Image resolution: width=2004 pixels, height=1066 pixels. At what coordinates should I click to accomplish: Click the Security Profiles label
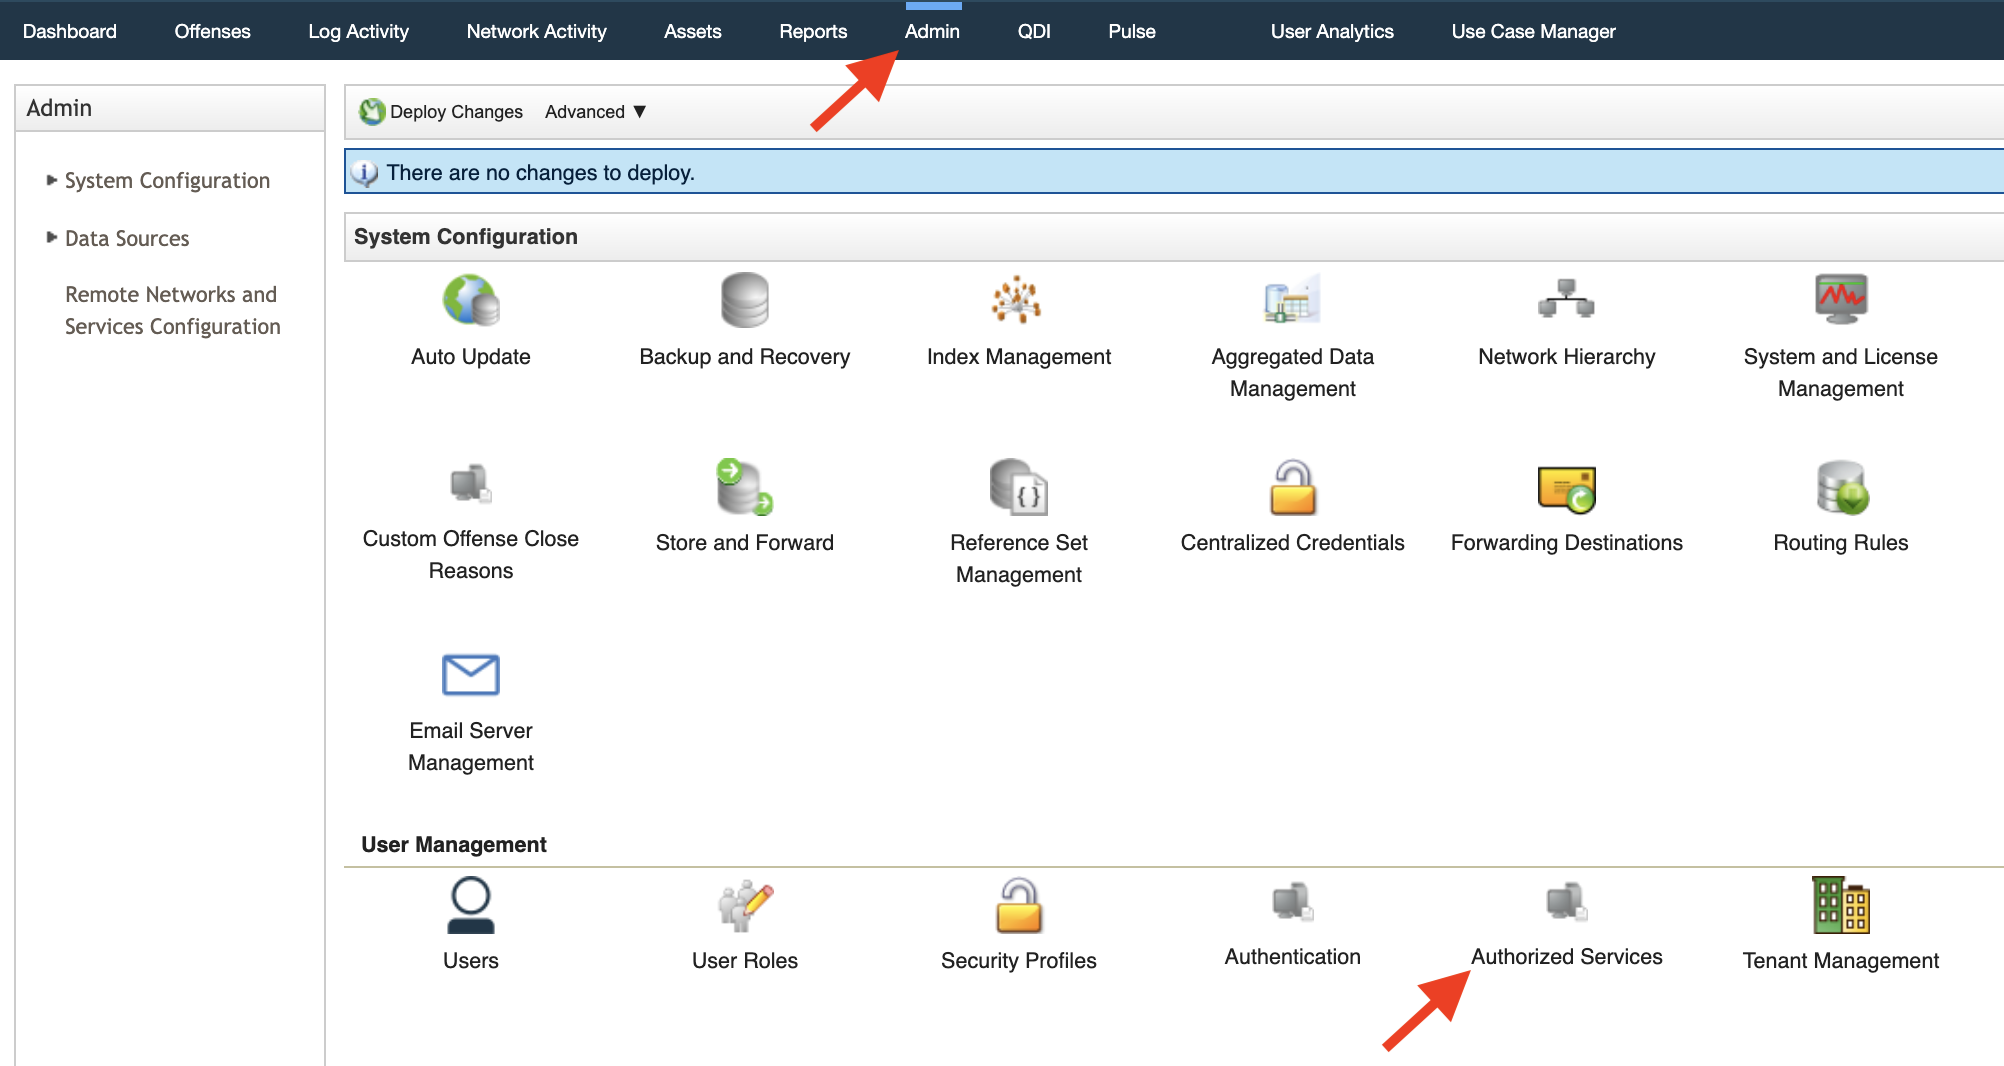[x=1018, y=960]
